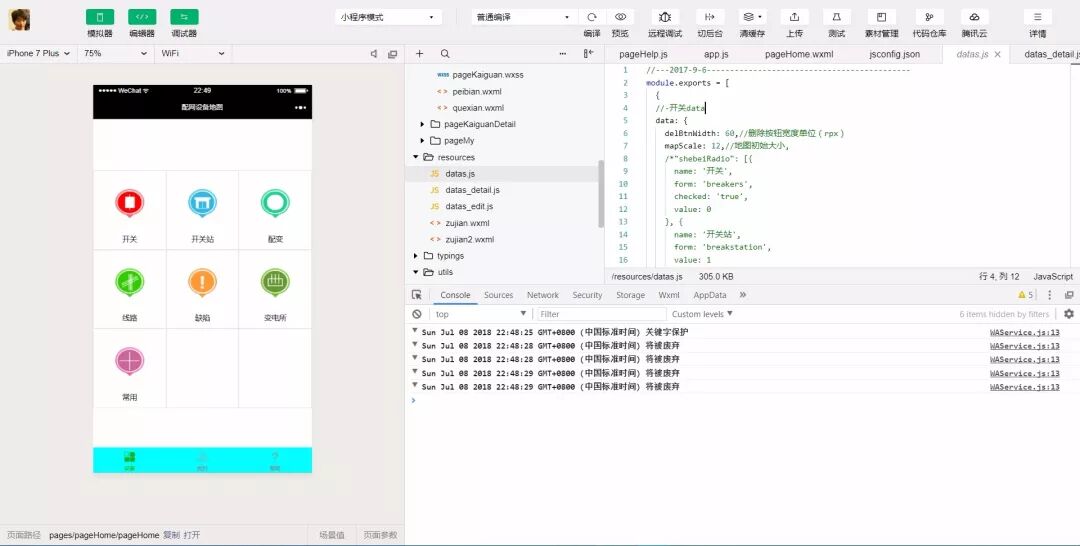Open the code repository icon
Screen dimensions: 1080x546
929,17
